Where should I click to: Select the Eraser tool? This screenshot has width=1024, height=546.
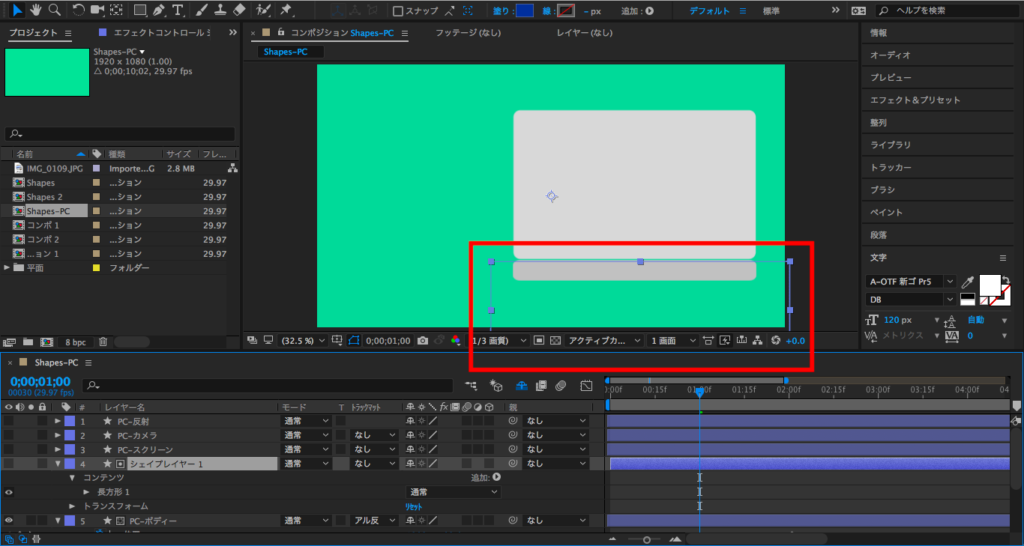tap(238, 10)
